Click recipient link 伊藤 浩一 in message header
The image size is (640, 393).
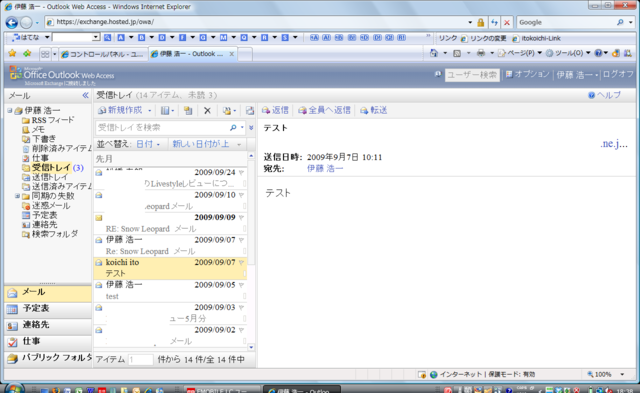click(325, 169)
